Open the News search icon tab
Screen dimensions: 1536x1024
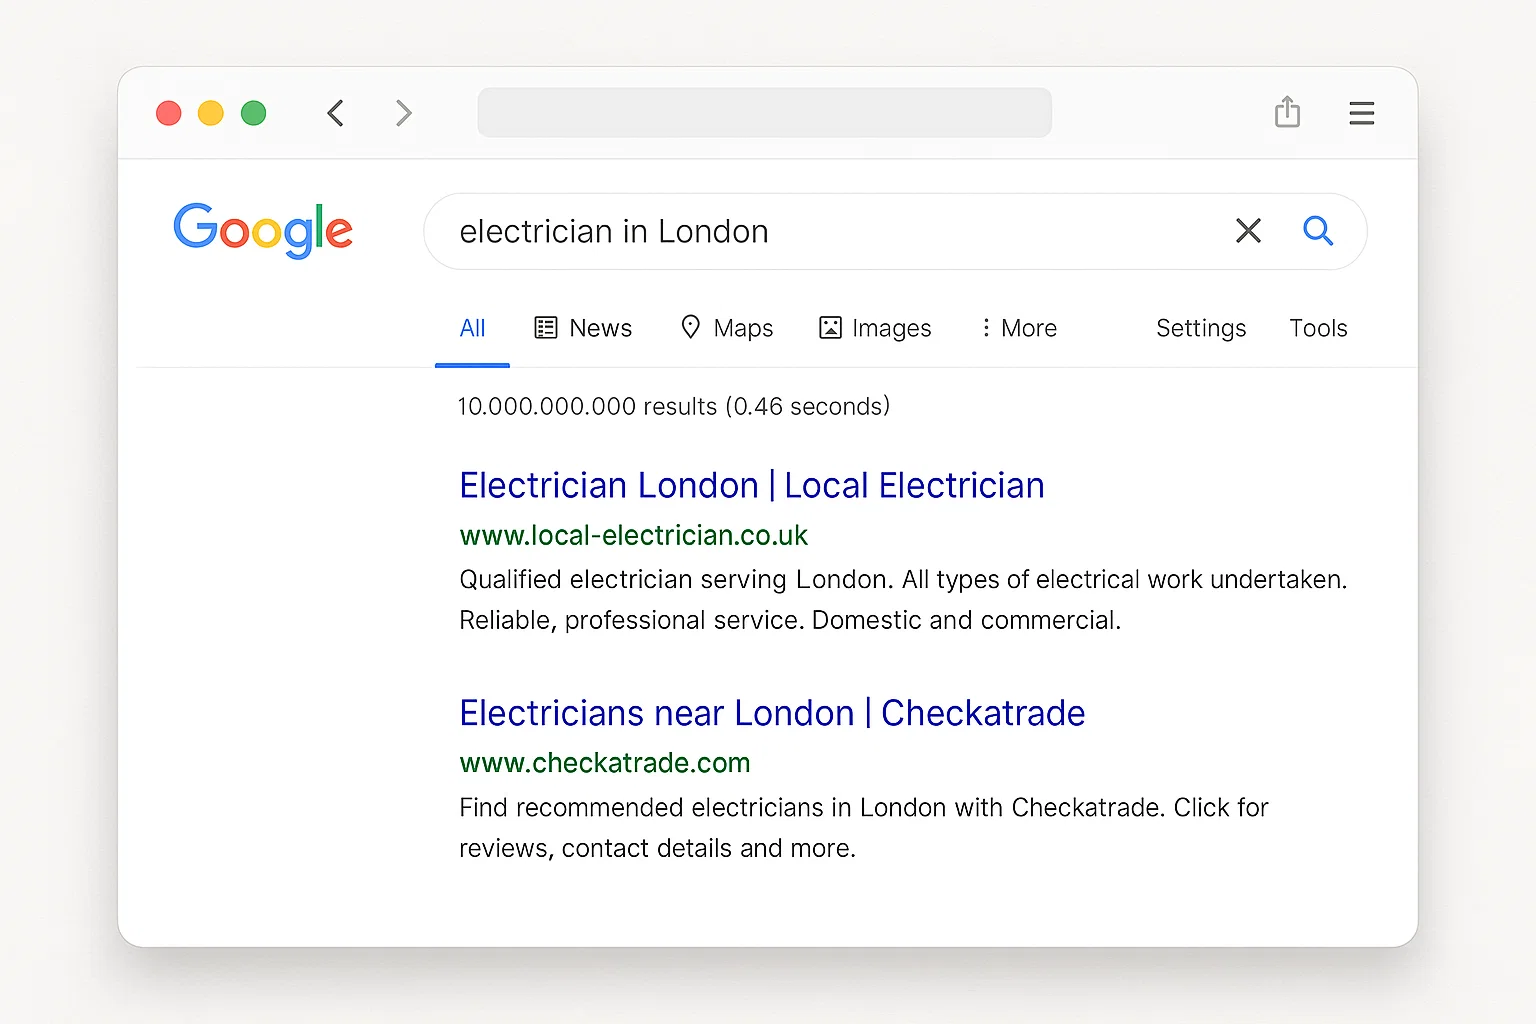pyautogui.click(x=546, y=327)
